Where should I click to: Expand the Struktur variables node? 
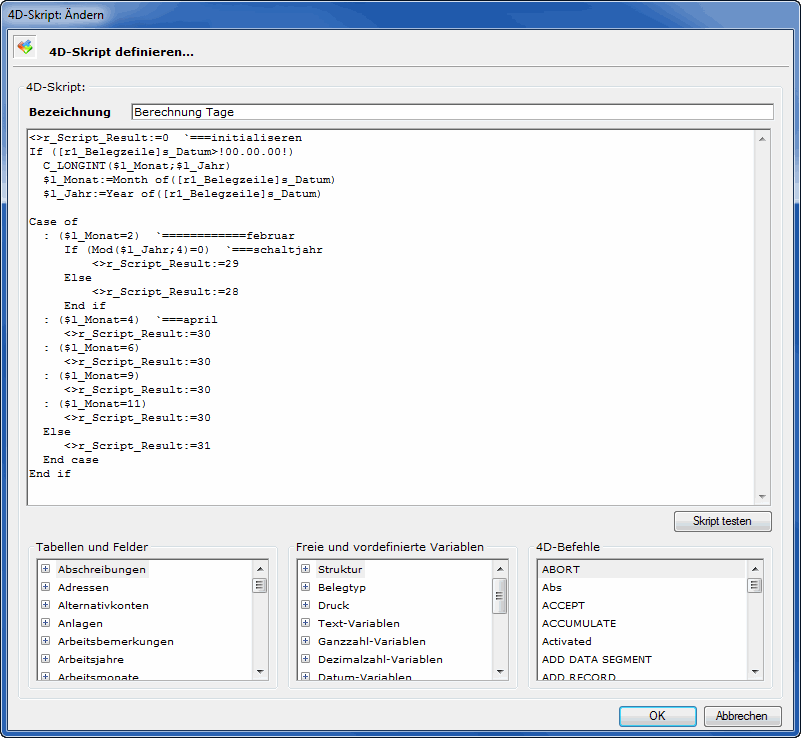point(306,569)
